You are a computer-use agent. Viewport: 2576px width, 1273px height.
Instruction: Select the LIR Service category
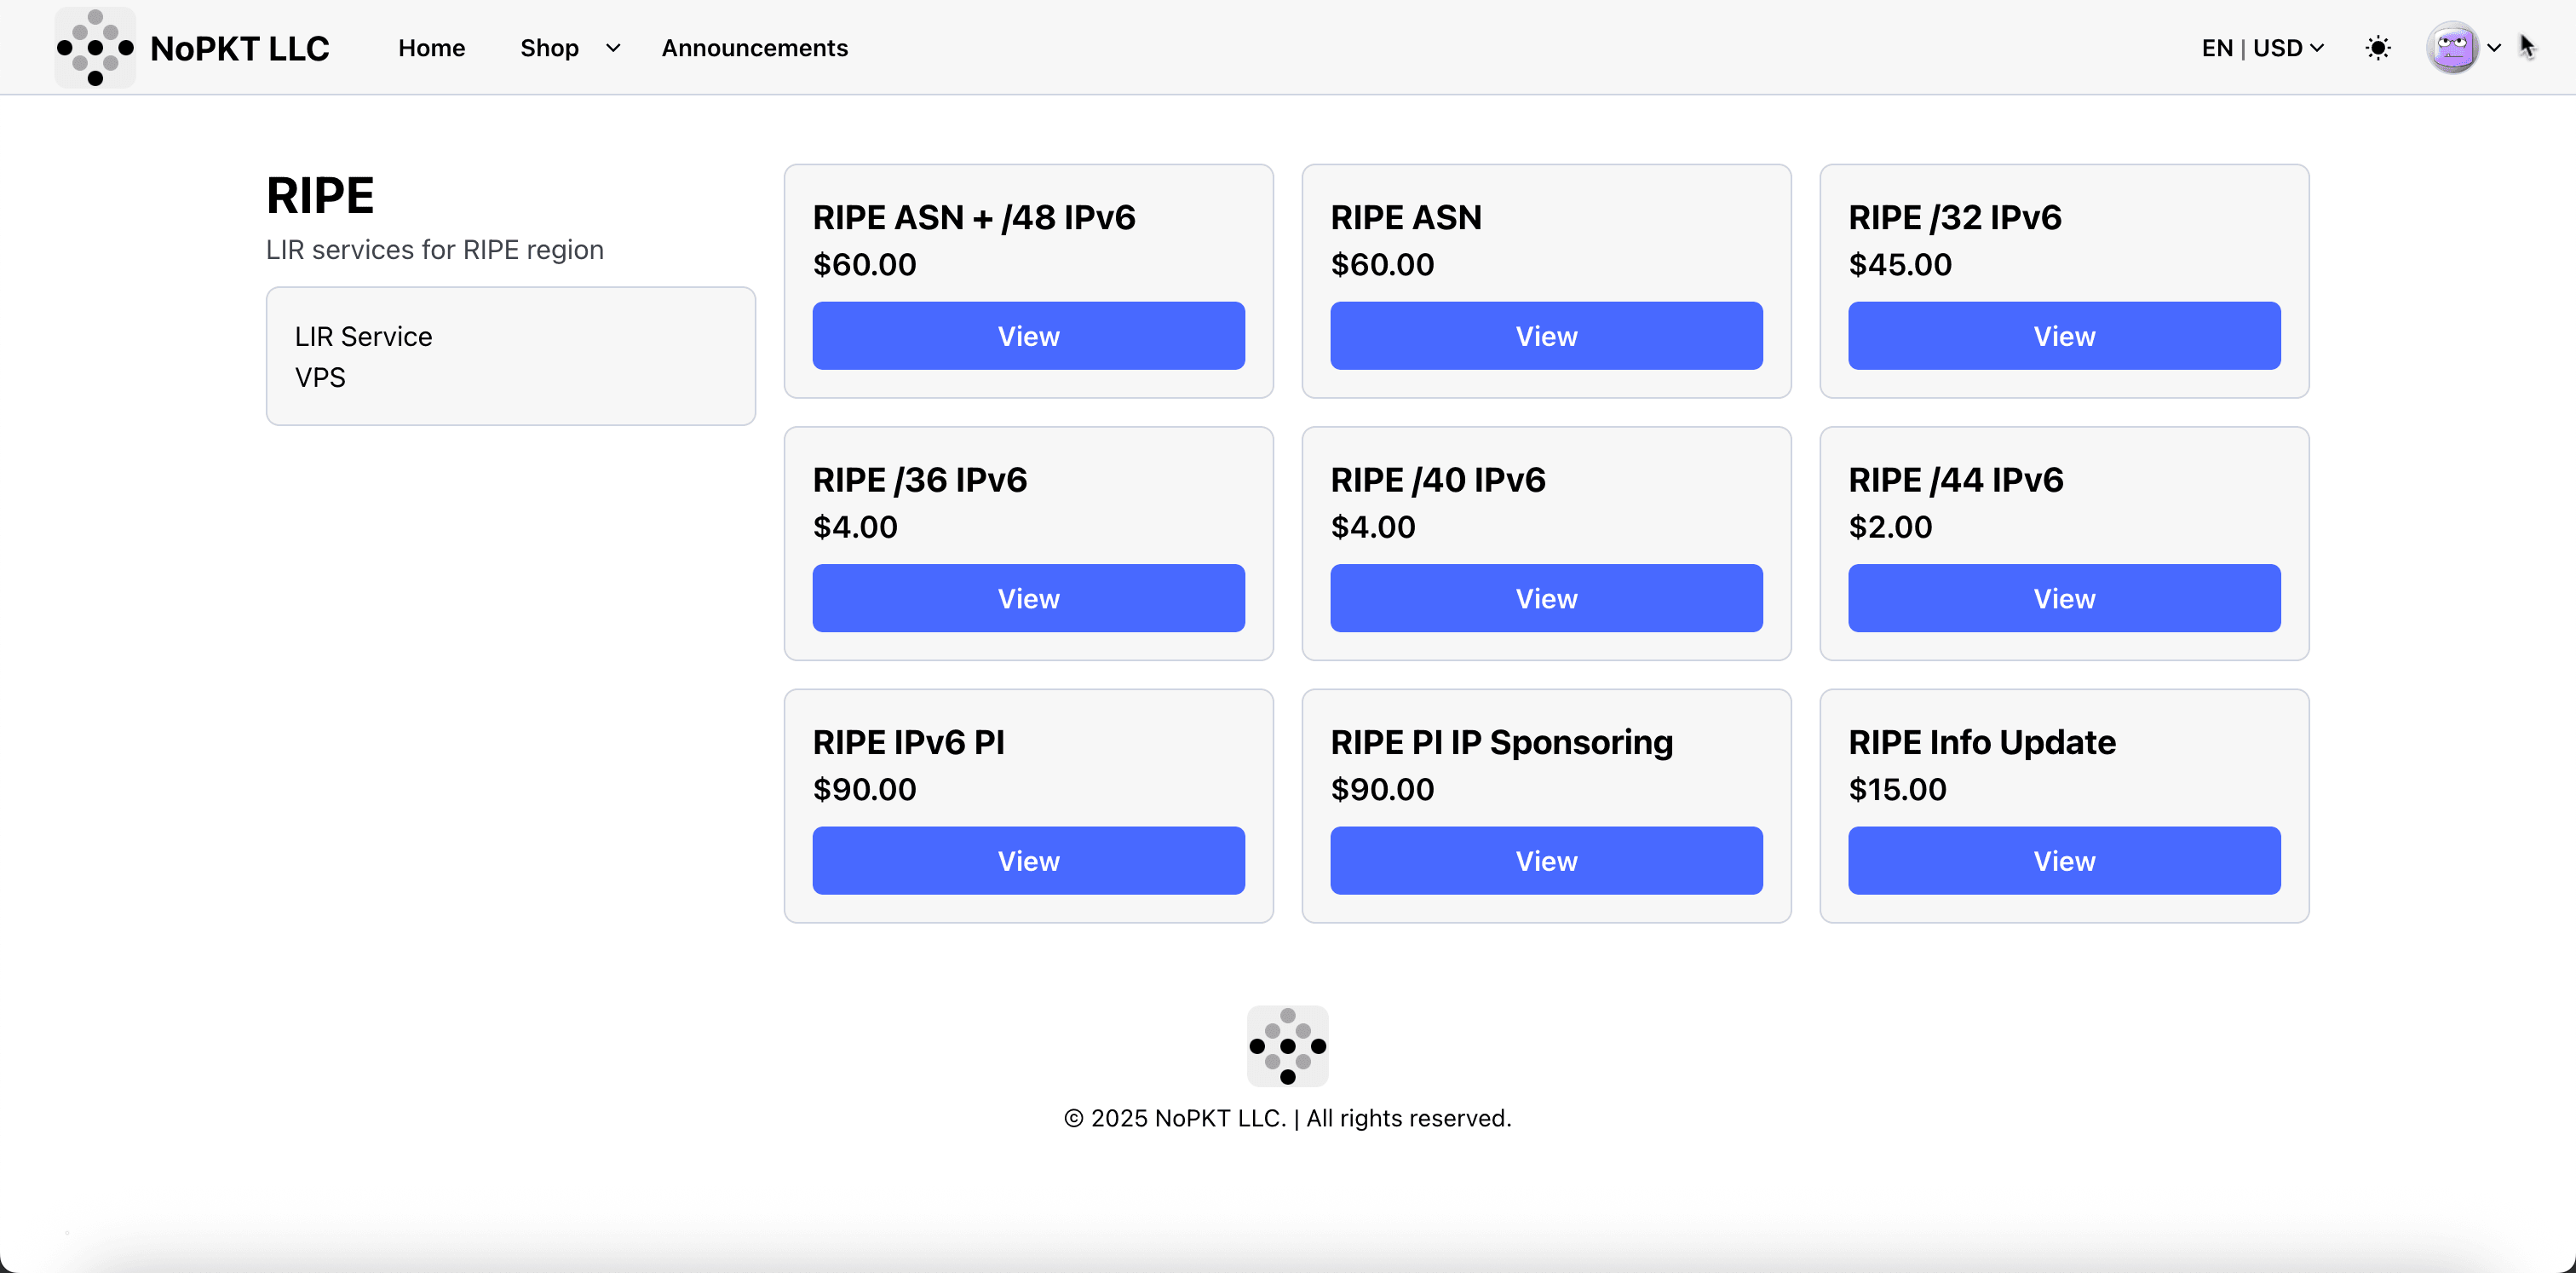363,336
